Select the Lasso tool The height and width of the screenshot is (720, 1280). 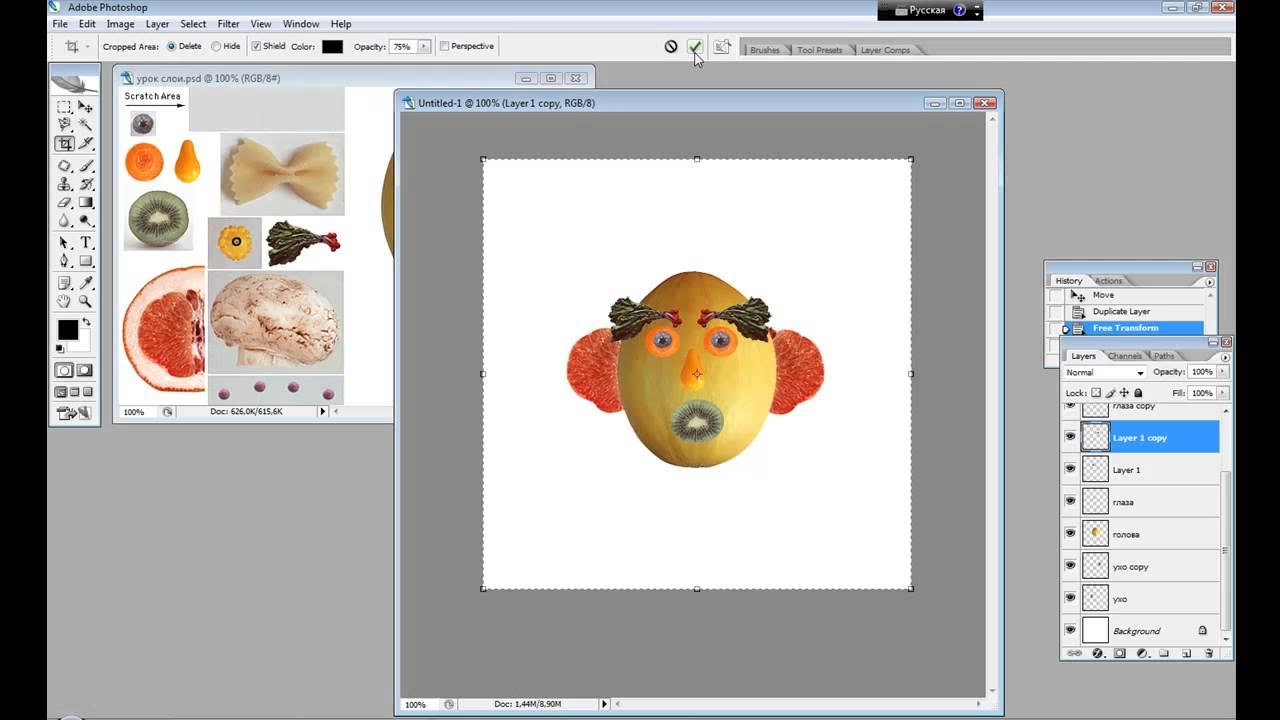tap(64, 124)
